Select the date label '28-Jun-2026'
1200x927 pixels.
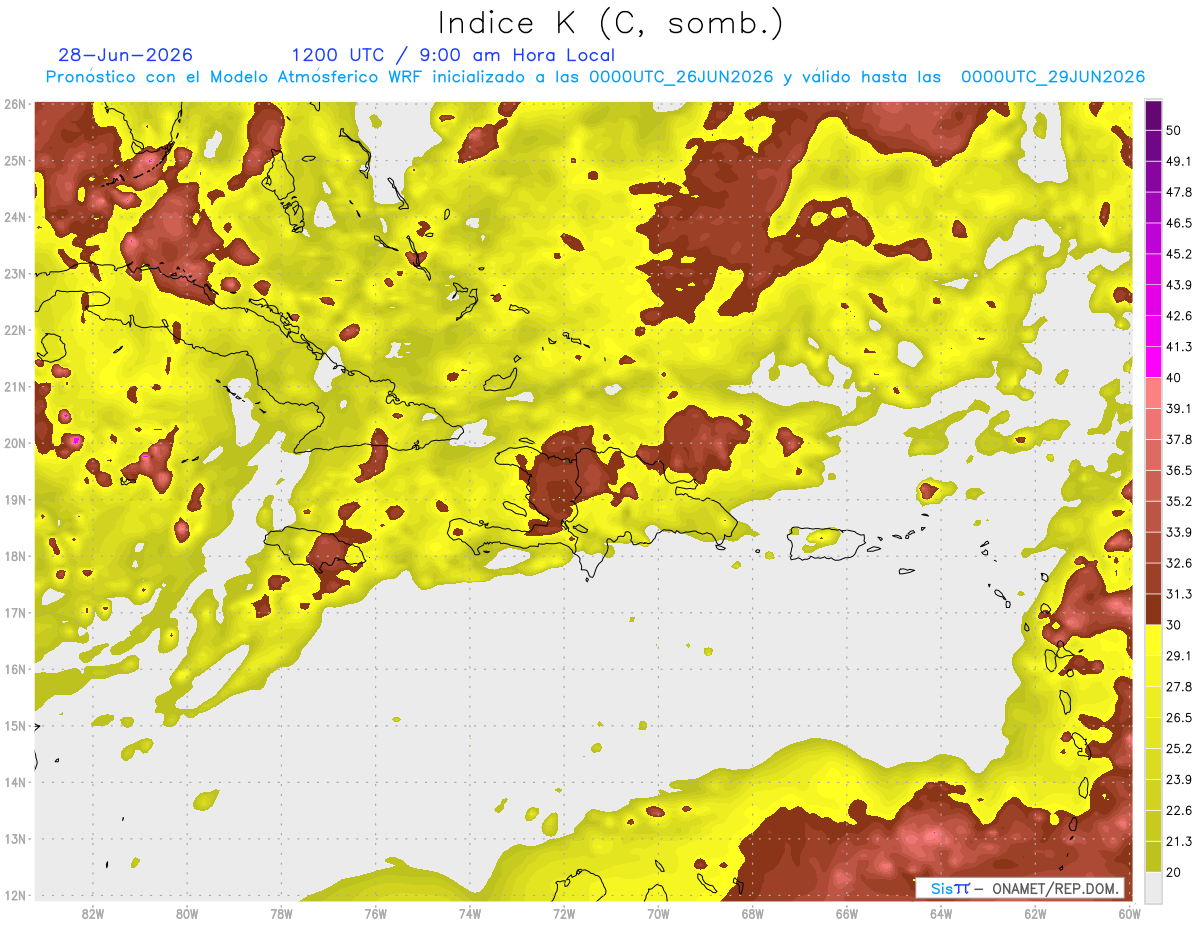126,56
